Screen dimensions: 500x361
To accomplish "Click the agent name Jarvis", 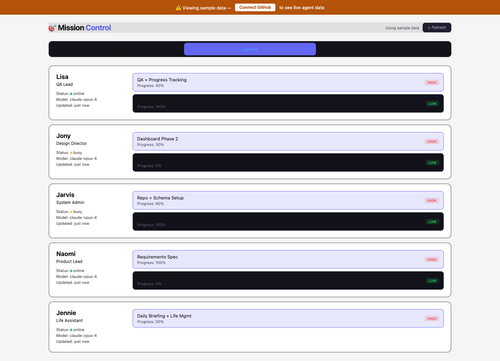I will coord(65,195).
